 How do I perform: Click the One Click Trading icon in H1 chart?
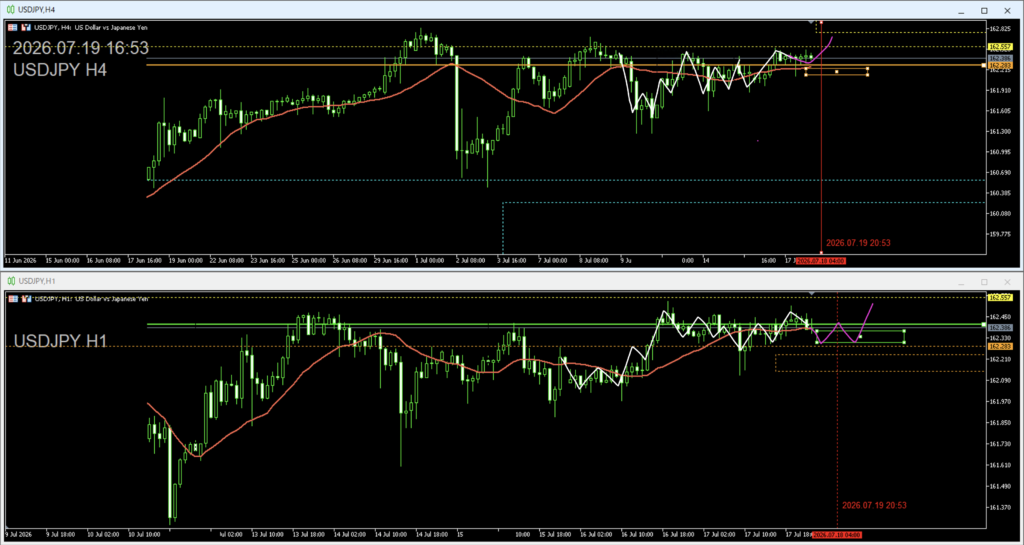pyautogui.click(x=25, y=298)
